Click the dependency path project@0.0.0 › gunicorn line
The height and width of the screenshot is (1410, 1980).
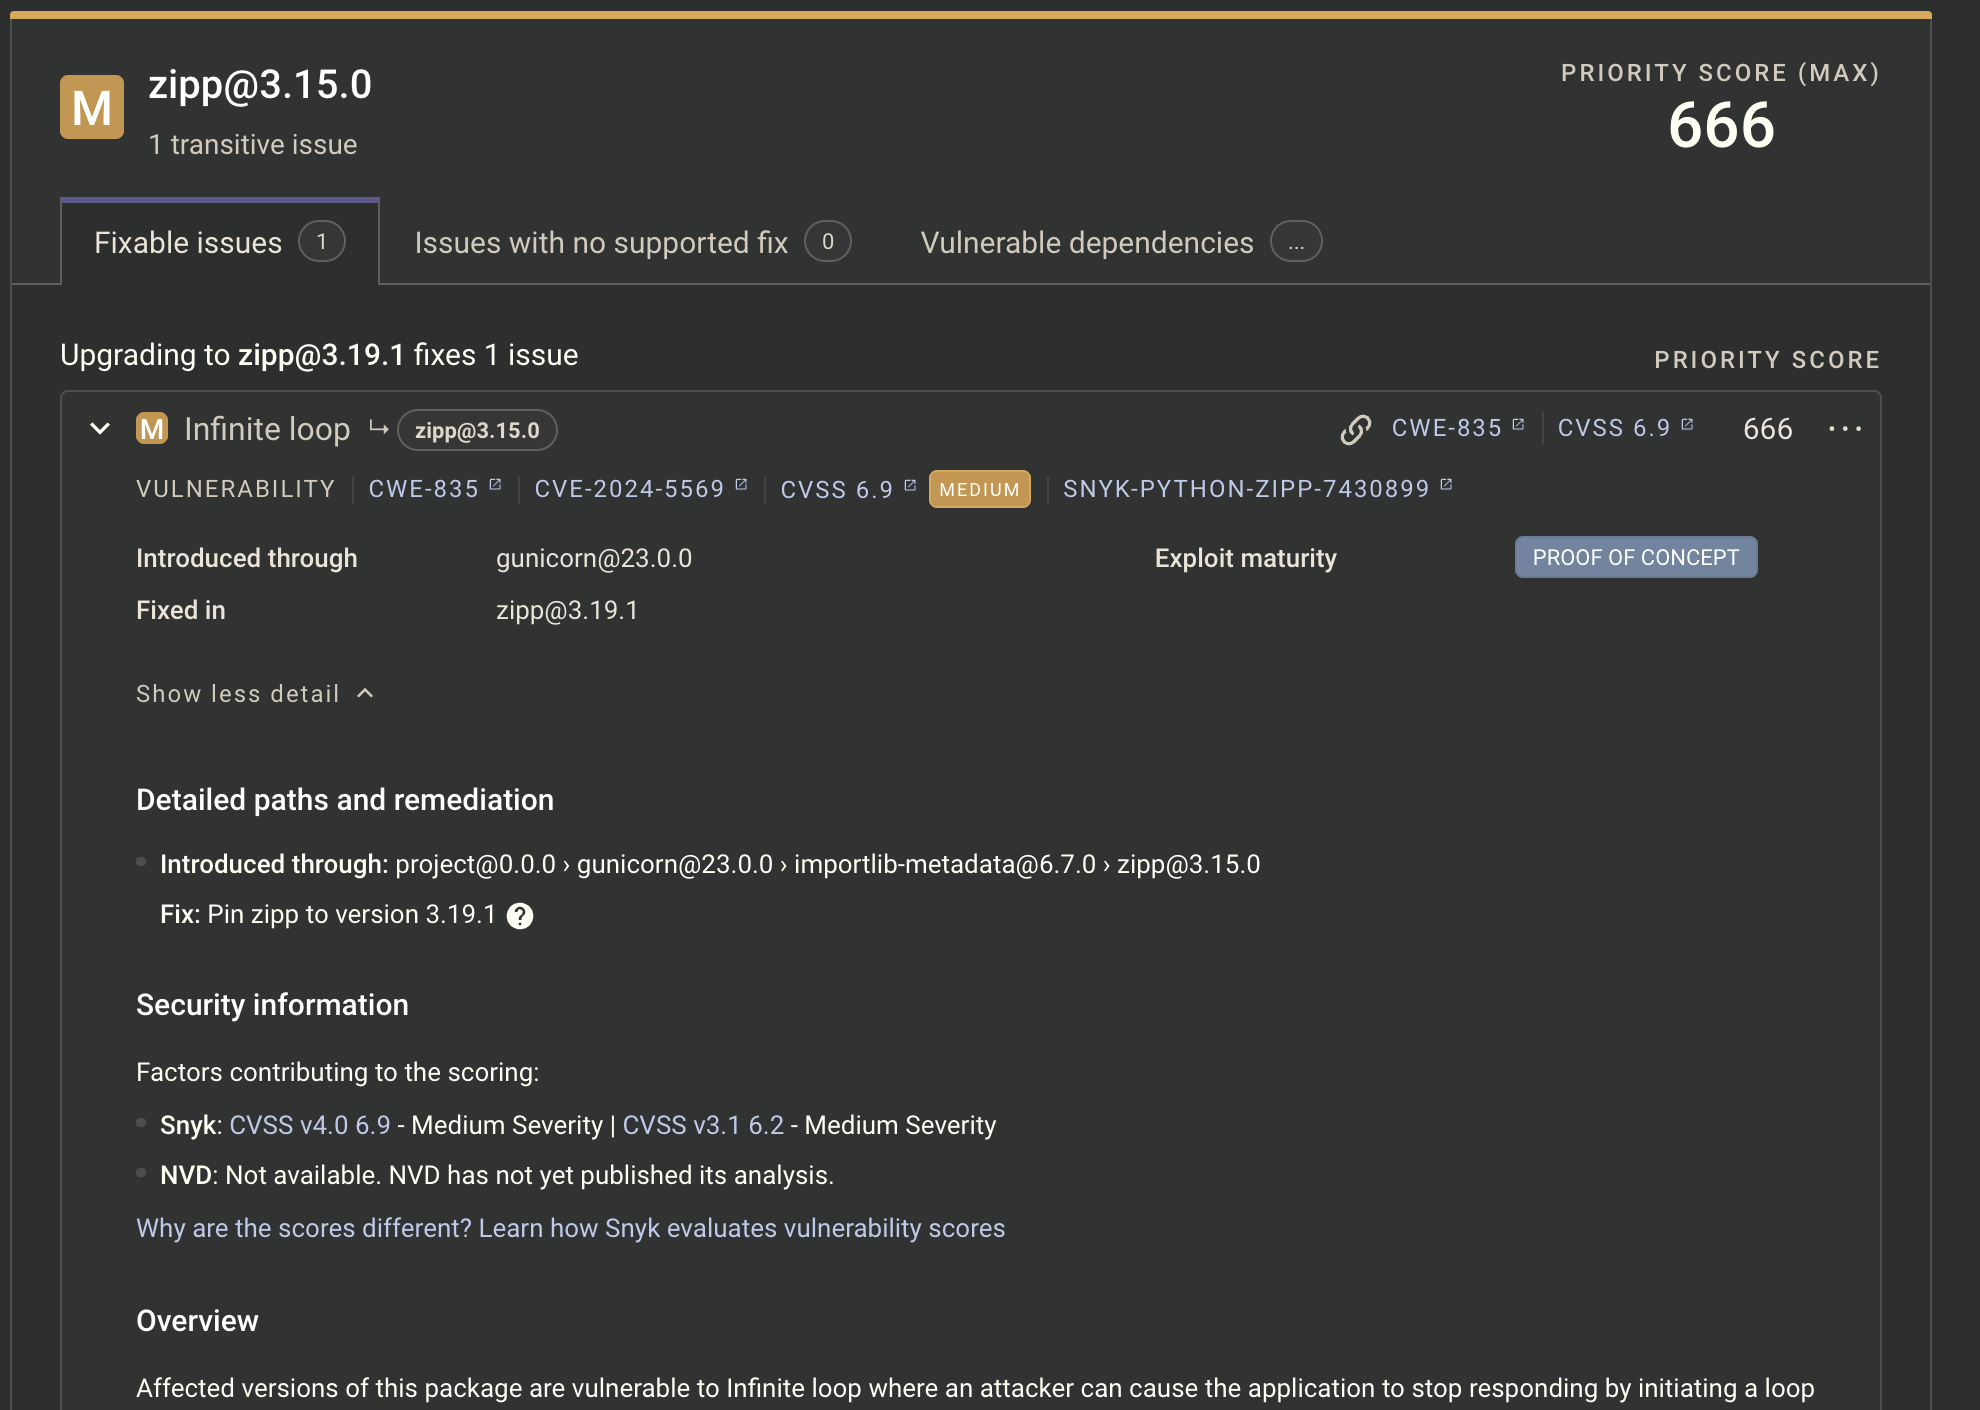(x=710, y=864)
